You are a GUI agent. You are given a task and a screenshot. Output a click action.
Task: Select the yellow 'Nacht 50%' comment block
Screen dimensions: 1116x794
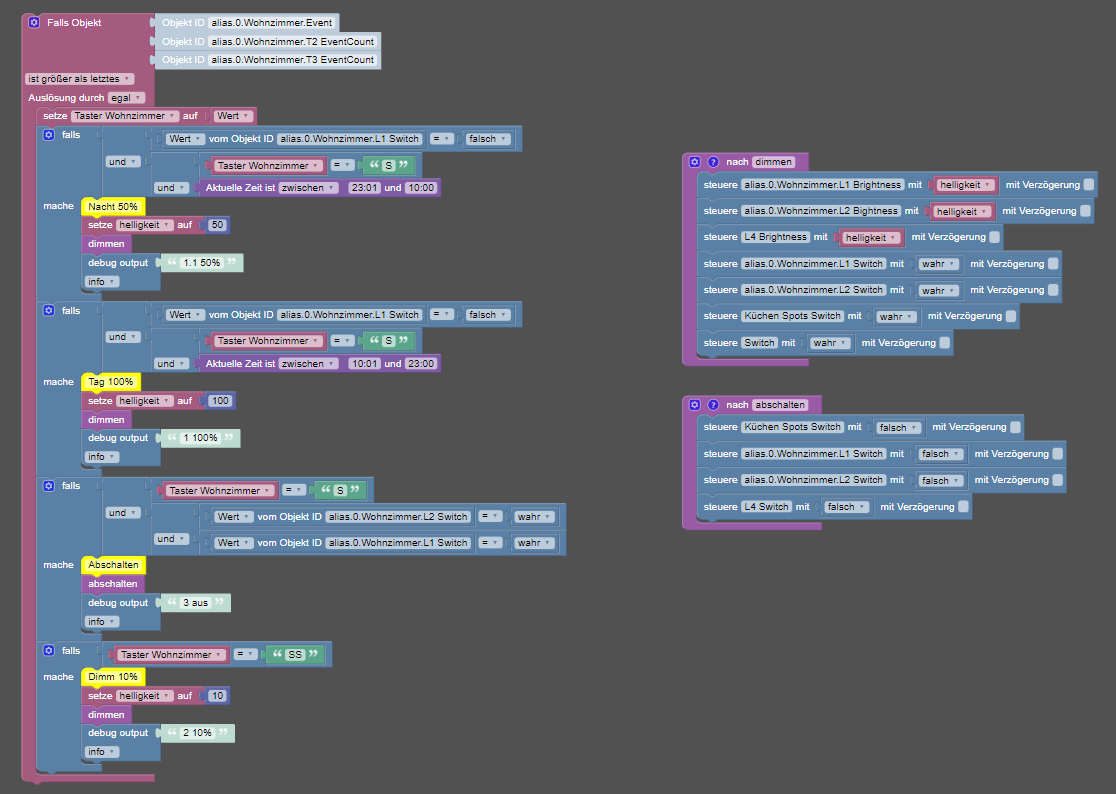click(113, 206)
